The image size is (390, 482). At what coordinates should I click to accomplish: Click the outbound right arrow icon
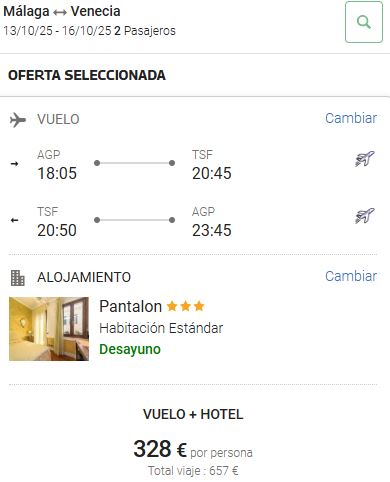[14, 164]
